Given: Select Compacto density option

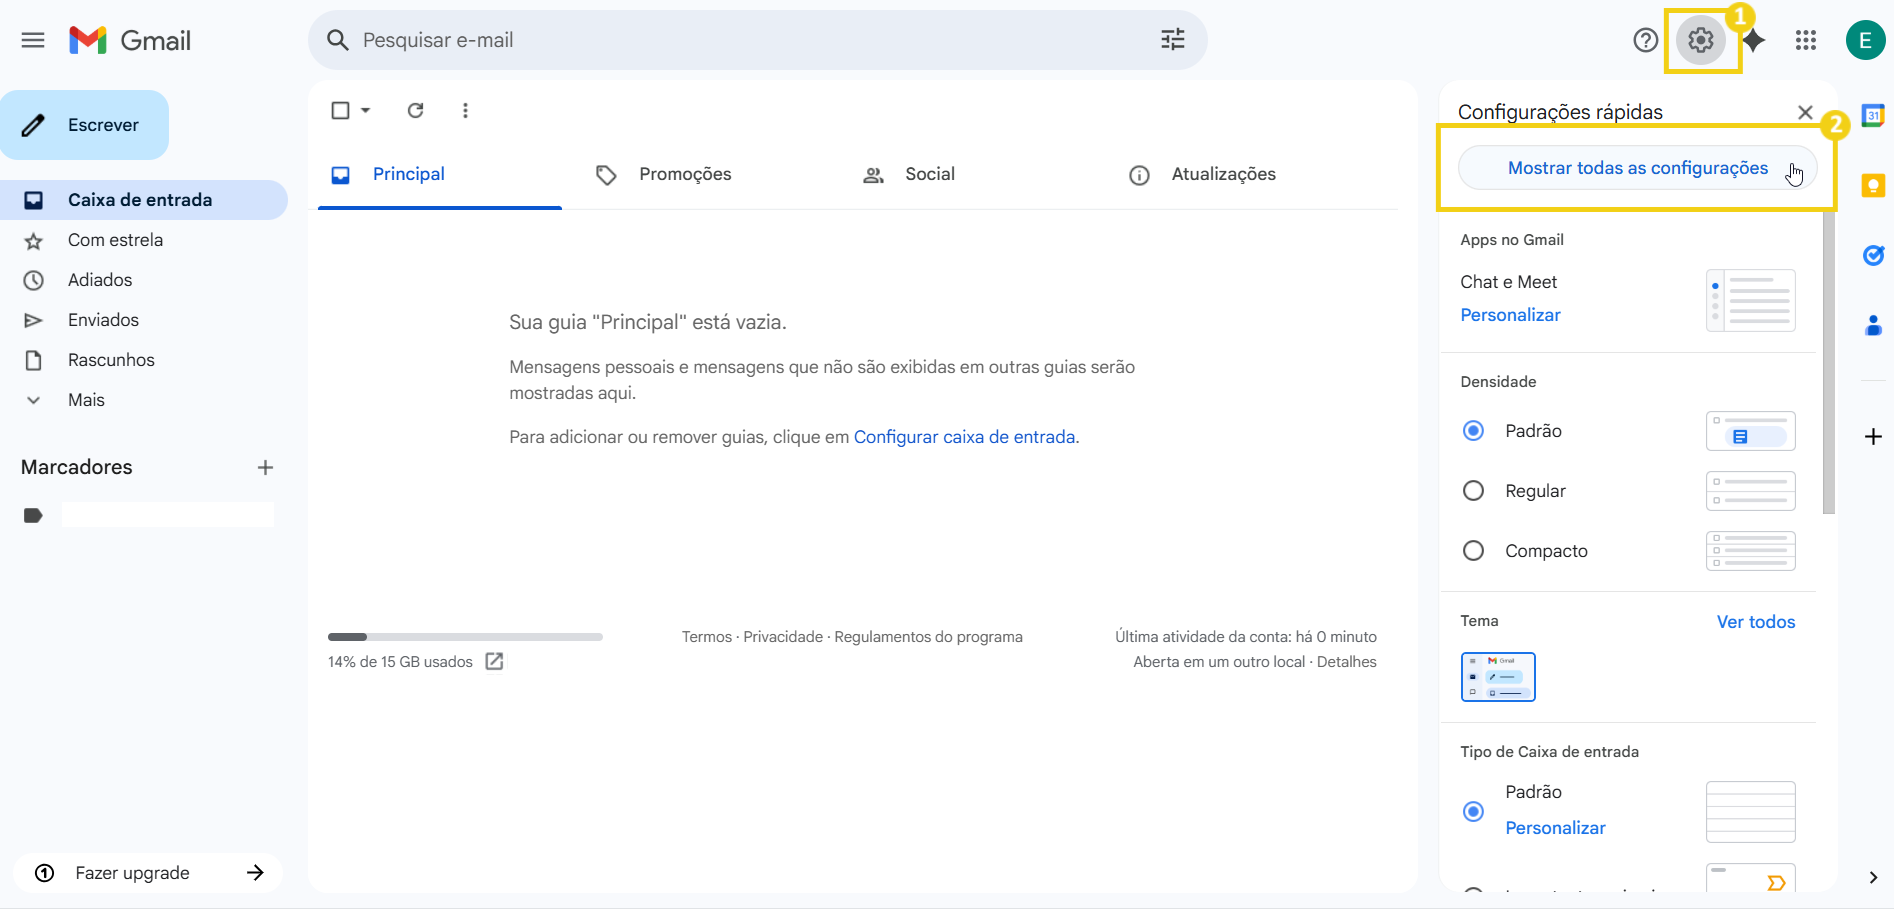Looking at the screenshot, I should pos(1473,551).
